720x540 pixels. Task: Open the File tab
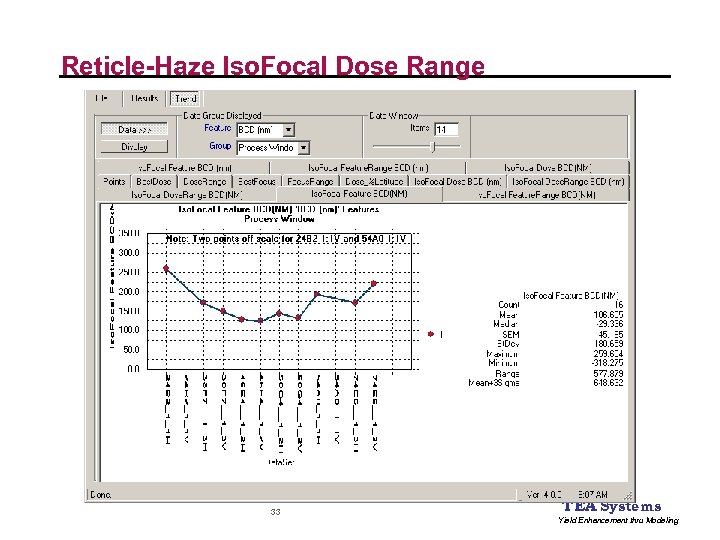[x=102, y=98]
